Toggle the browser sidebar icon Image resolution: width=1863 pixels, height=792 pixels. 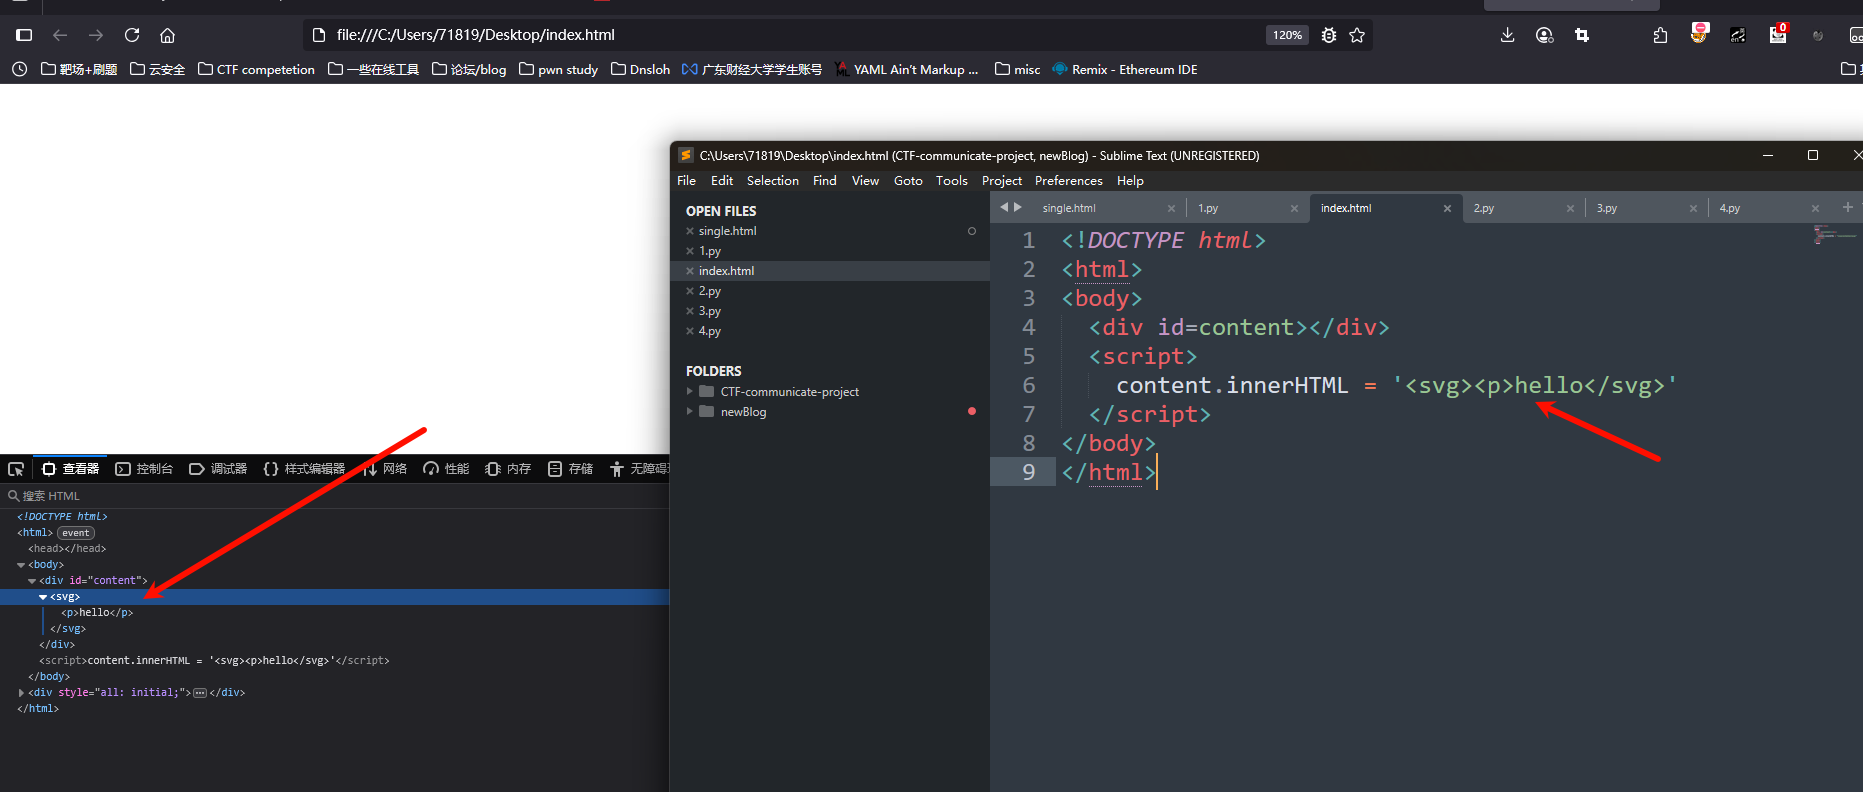(25, 35)
